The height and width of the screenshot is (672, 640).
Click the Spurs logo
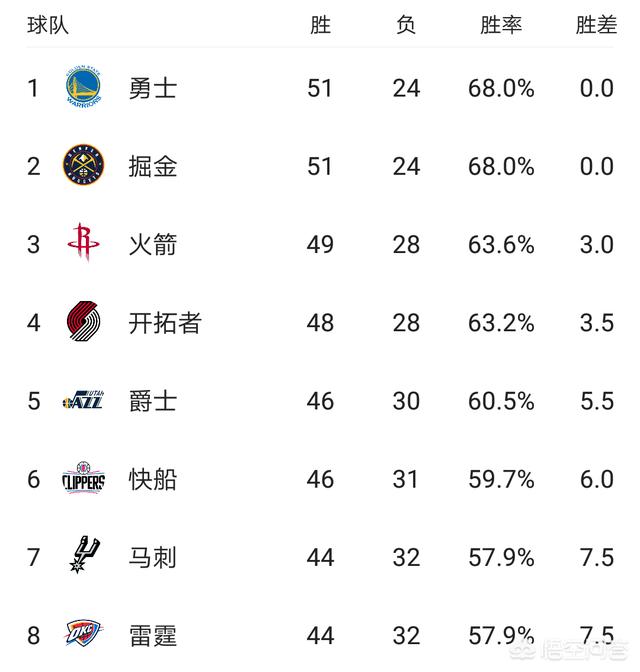click(85, 555)
